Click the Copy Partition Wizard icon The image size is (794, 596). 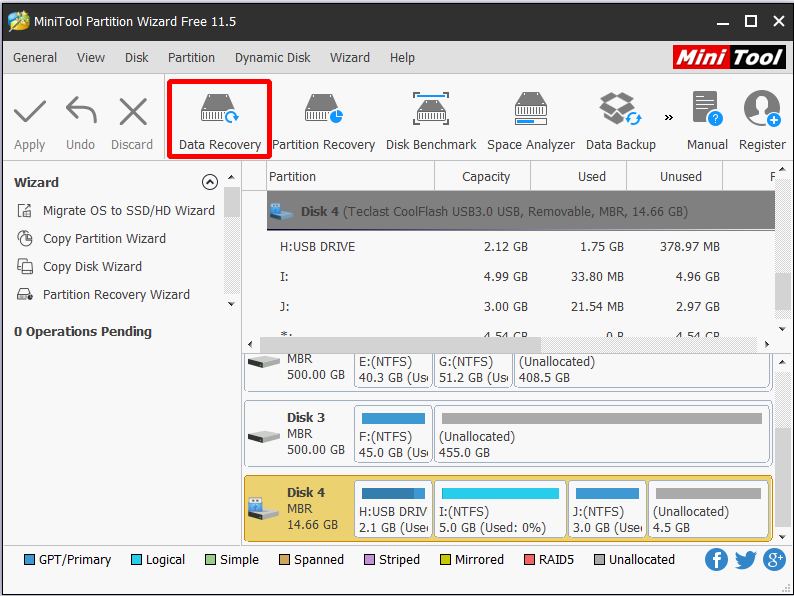pyautogui.click(x=24, y=238)
